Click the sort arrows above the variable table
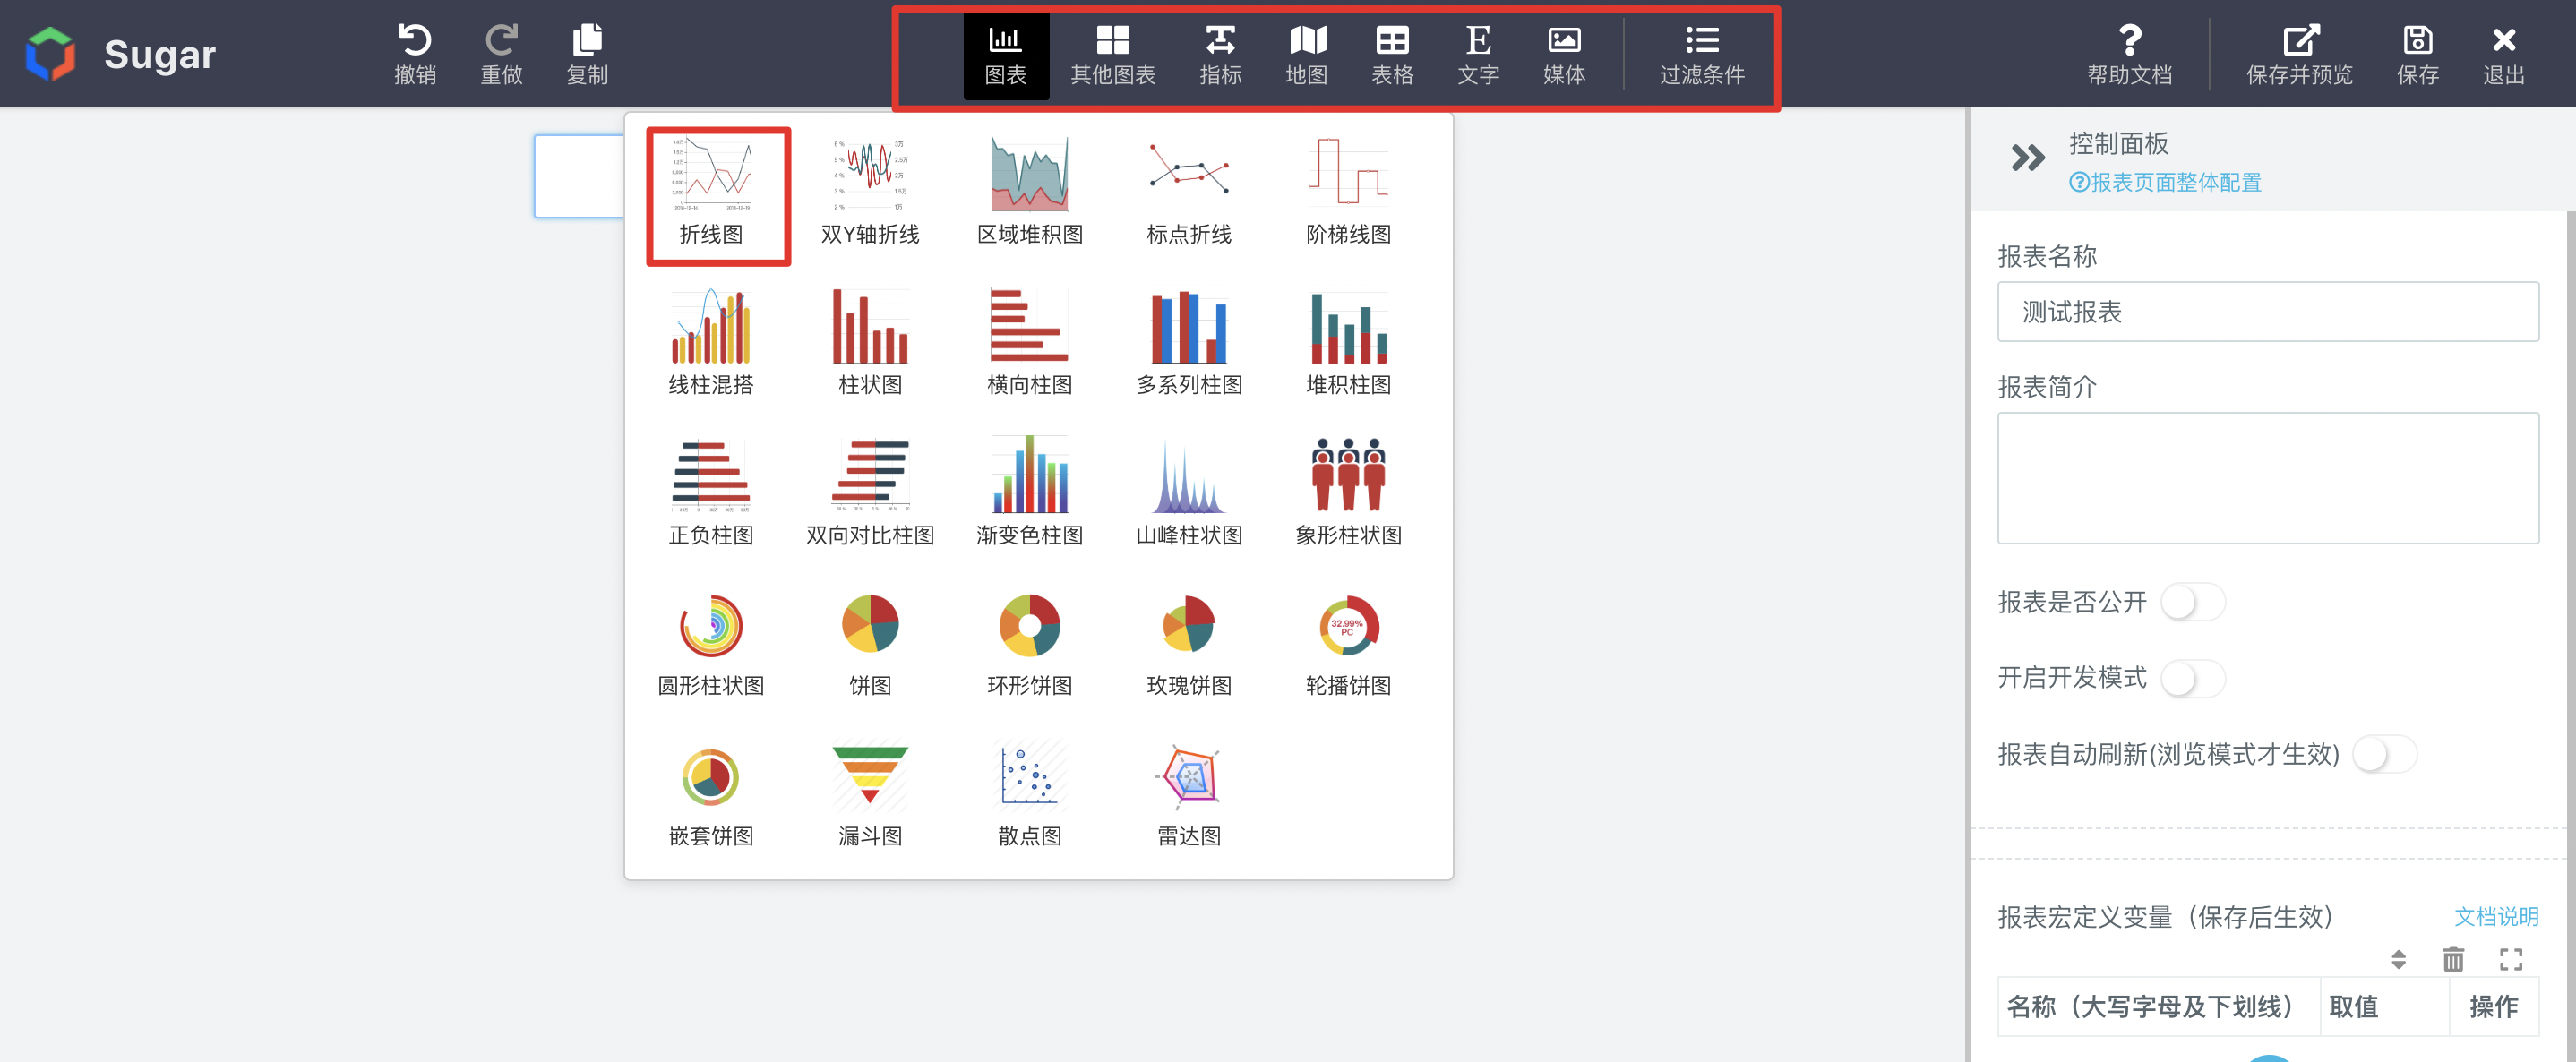The height and width of the screenshot is (1062, 2576). (2398, 960)
